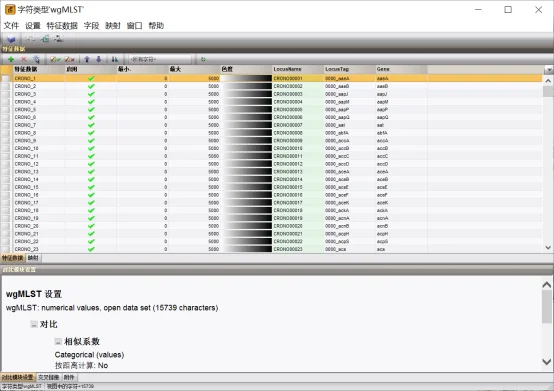Add a new character with green plus icon
Viewport: 554px width, 391px height.
pyautogui.click(x=11, y=59)
